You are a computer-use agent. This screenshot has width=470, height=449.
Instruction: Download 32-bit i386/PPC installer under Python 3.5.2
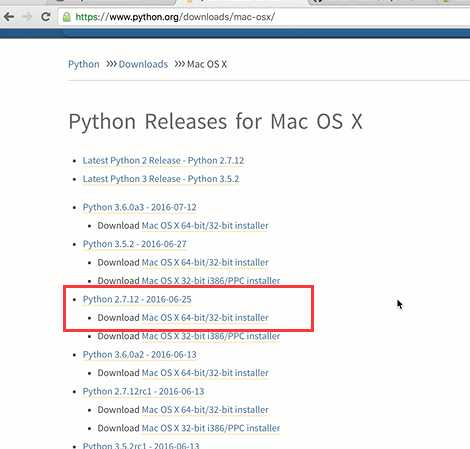(x=211, y=281)
